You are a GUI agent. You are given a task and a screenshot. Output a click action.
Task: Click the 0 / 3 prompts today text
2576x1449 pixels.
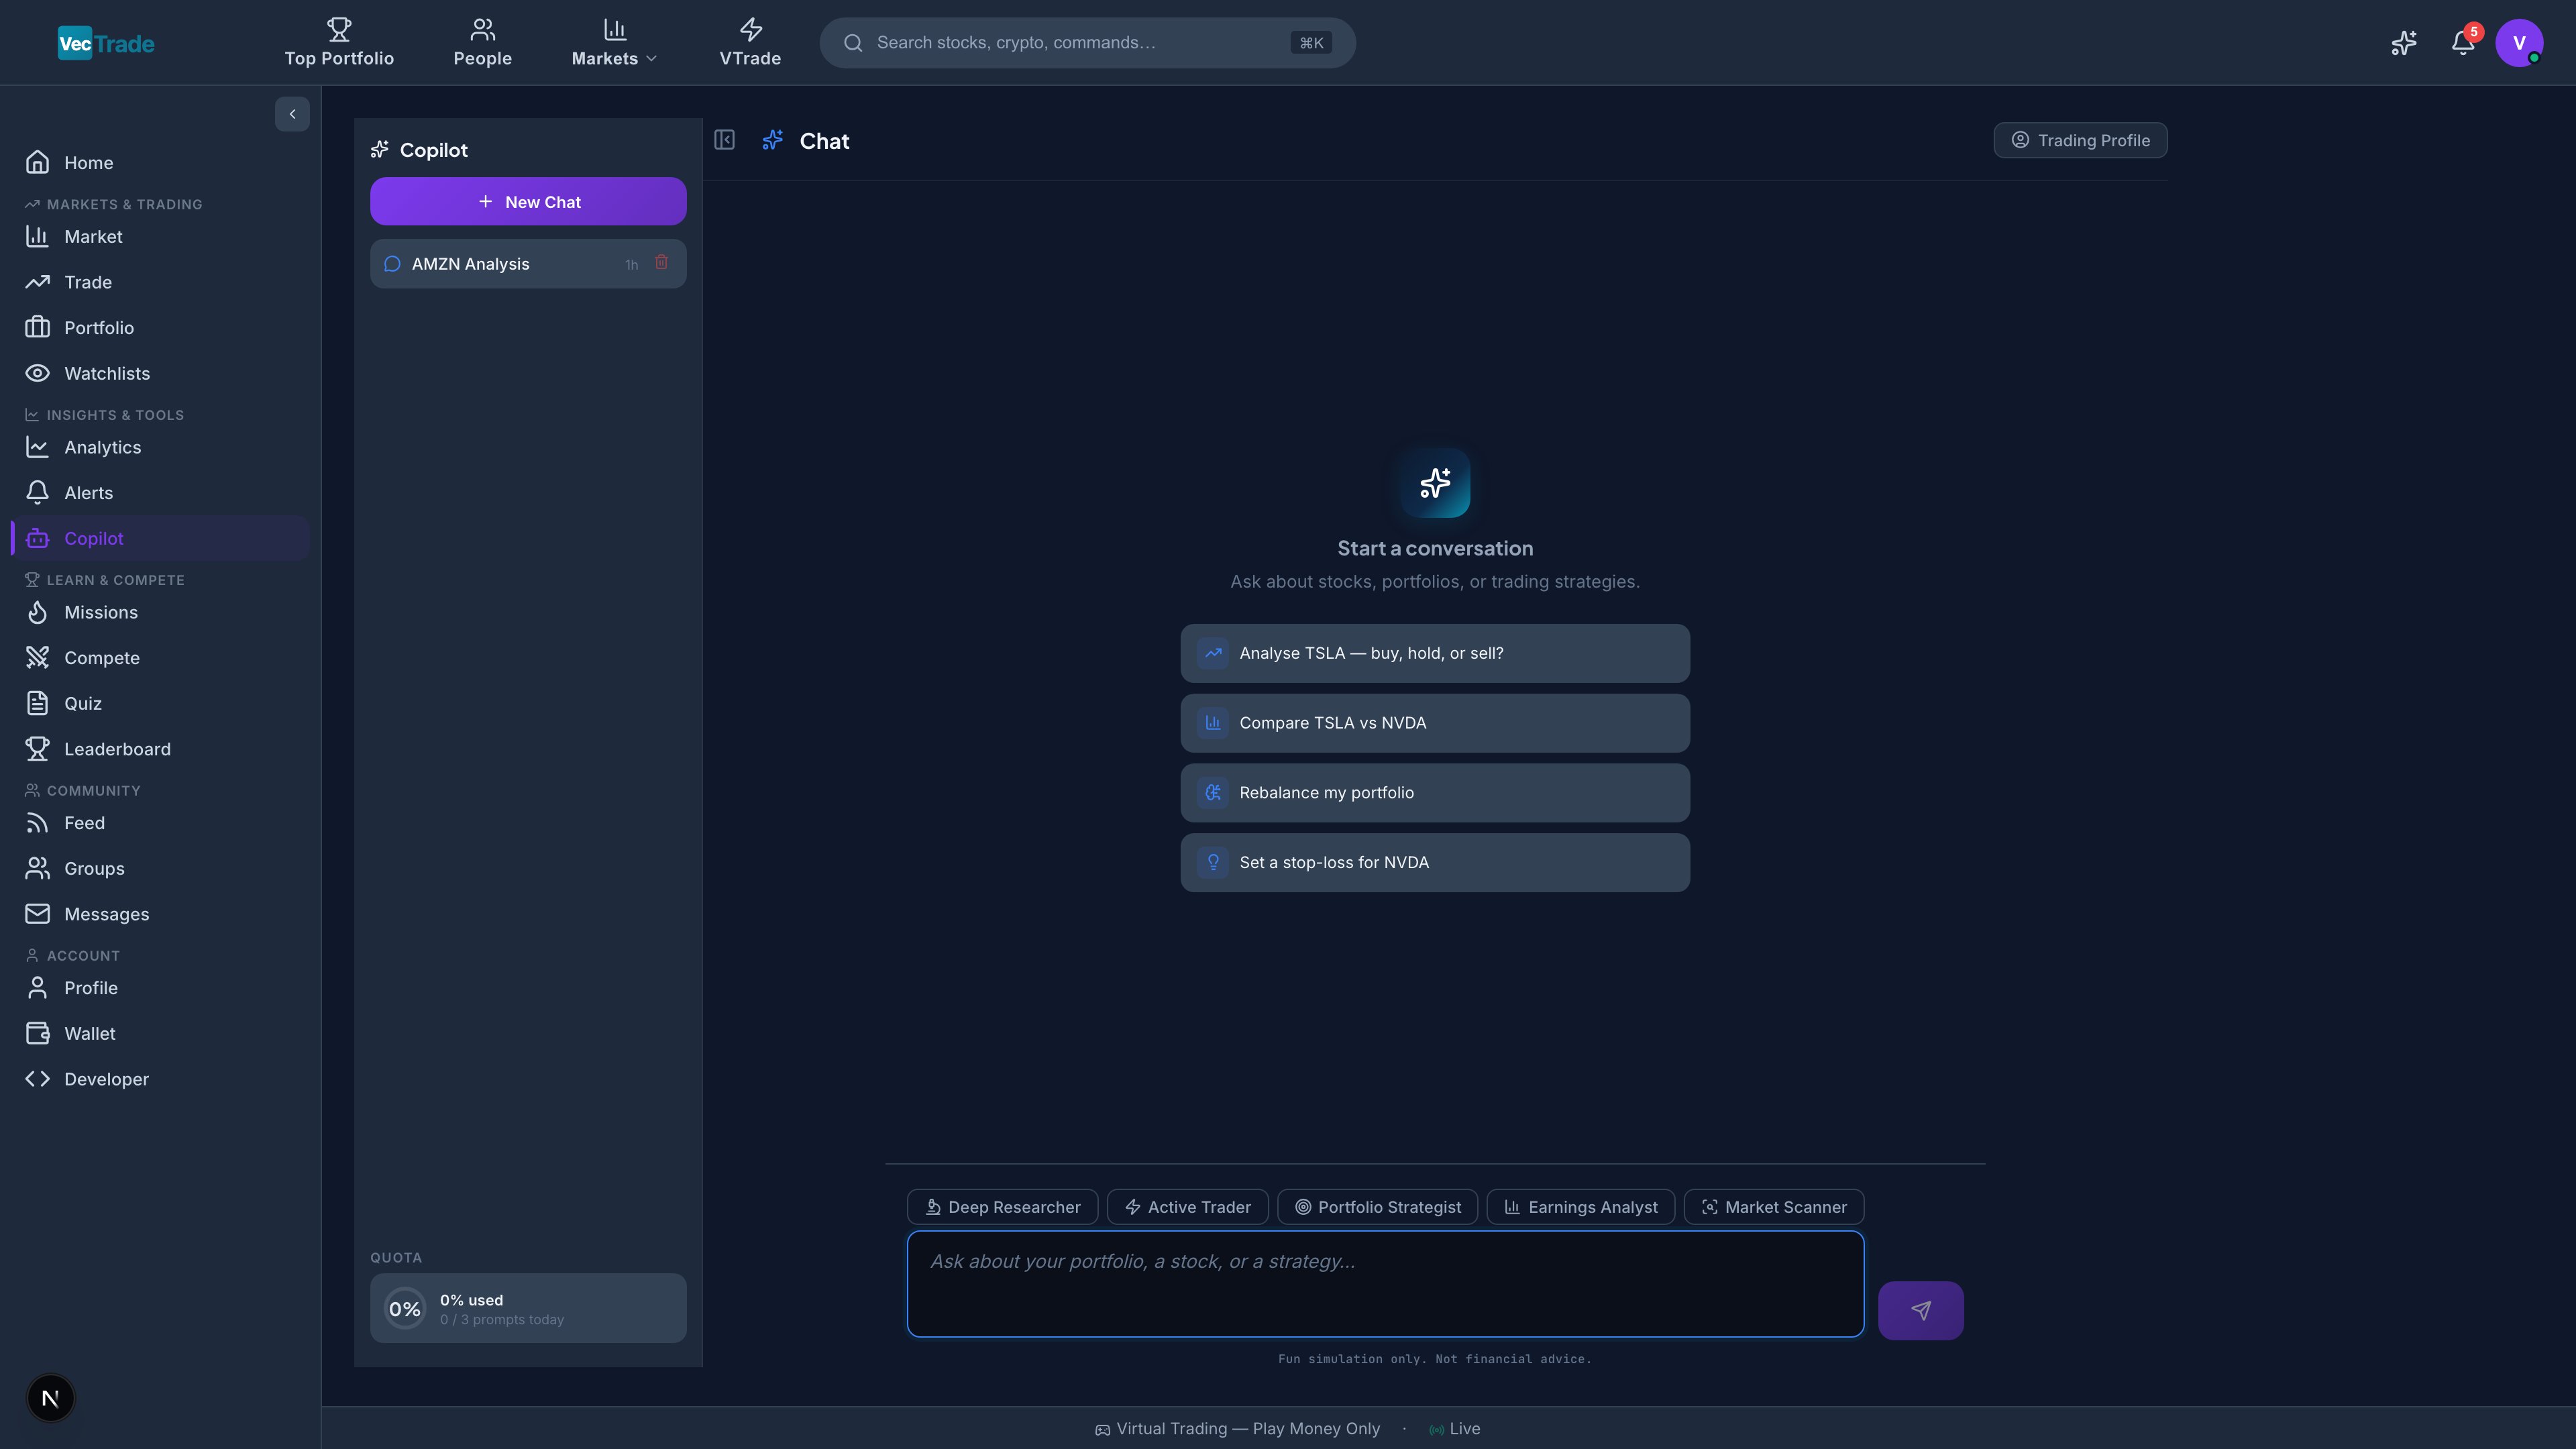pos(502,1321)
